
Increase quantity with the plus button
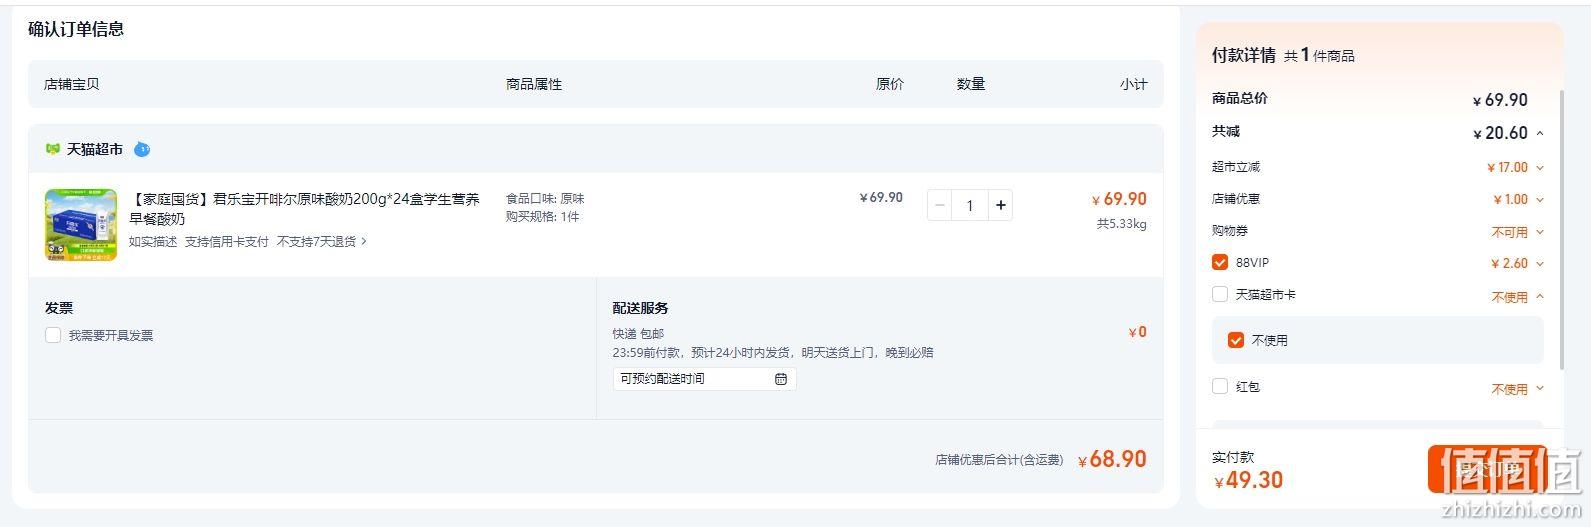click(1001, 205)
